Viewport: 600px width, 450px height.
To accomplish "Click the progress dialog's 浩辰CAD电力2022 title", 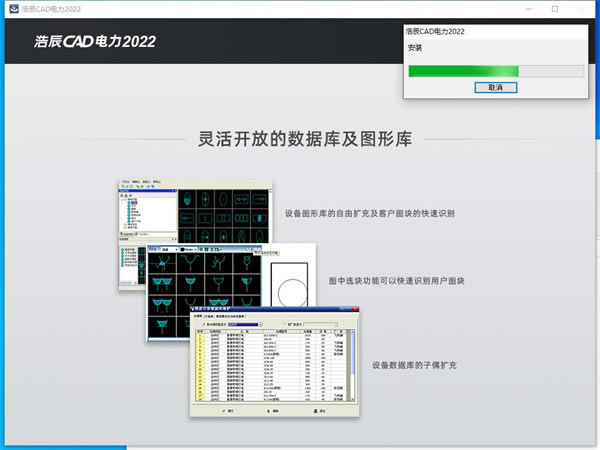I will click(x=436, y=32).
